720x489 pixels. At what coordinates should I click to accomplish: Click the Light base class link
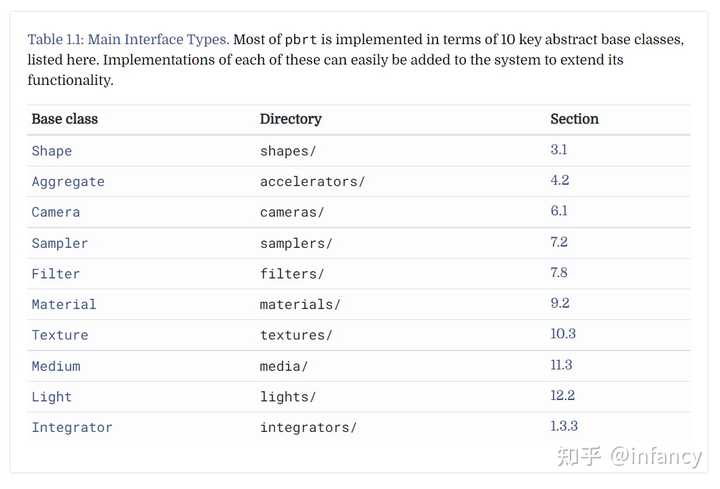(x=52, y=397)
